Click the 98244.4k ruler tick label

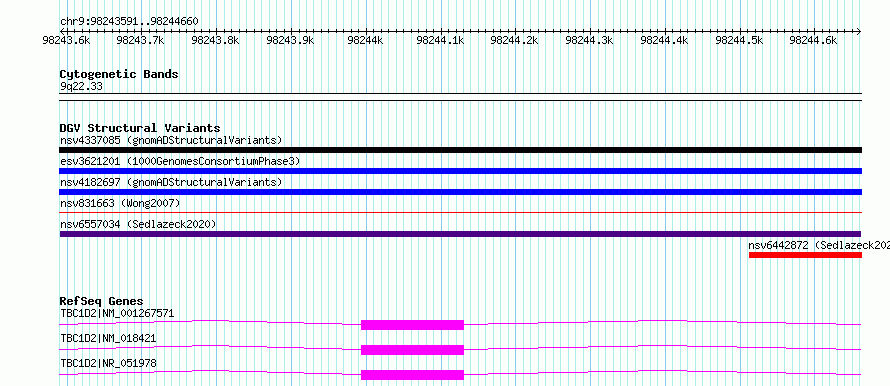(665, 40)
